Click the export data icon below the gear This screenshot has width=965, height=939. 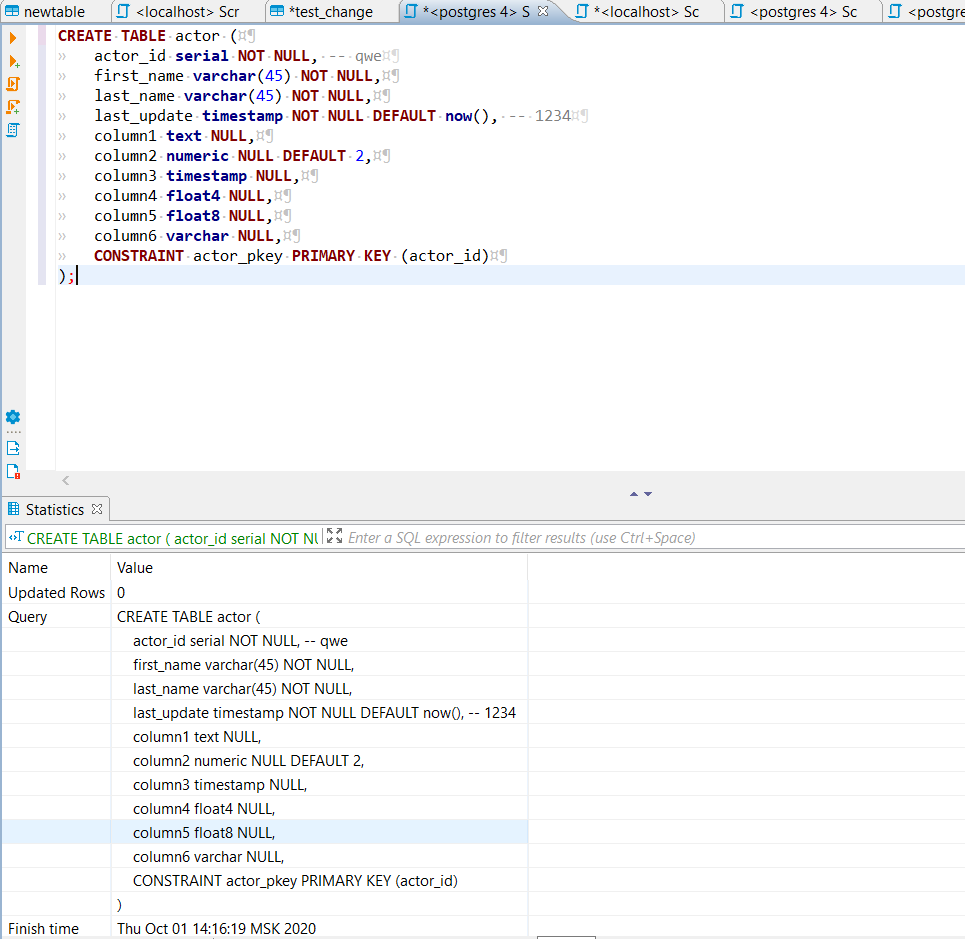[x=13, y=447]
